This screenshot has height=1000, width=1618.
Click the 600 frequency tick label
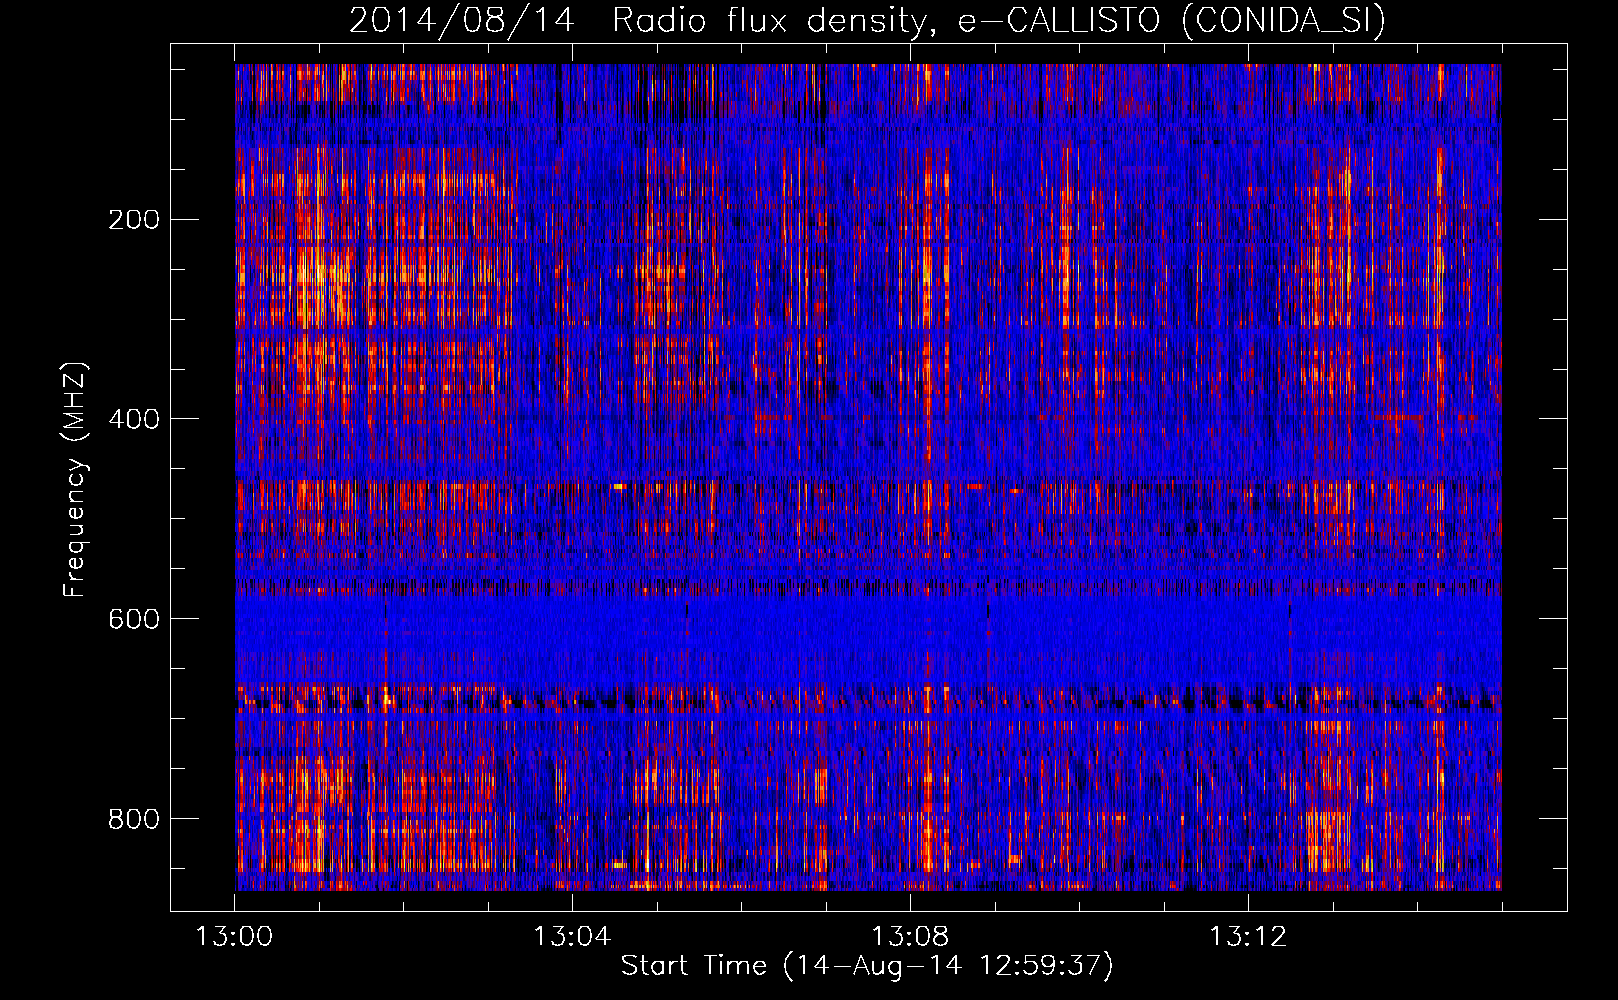tap(134, 619)
